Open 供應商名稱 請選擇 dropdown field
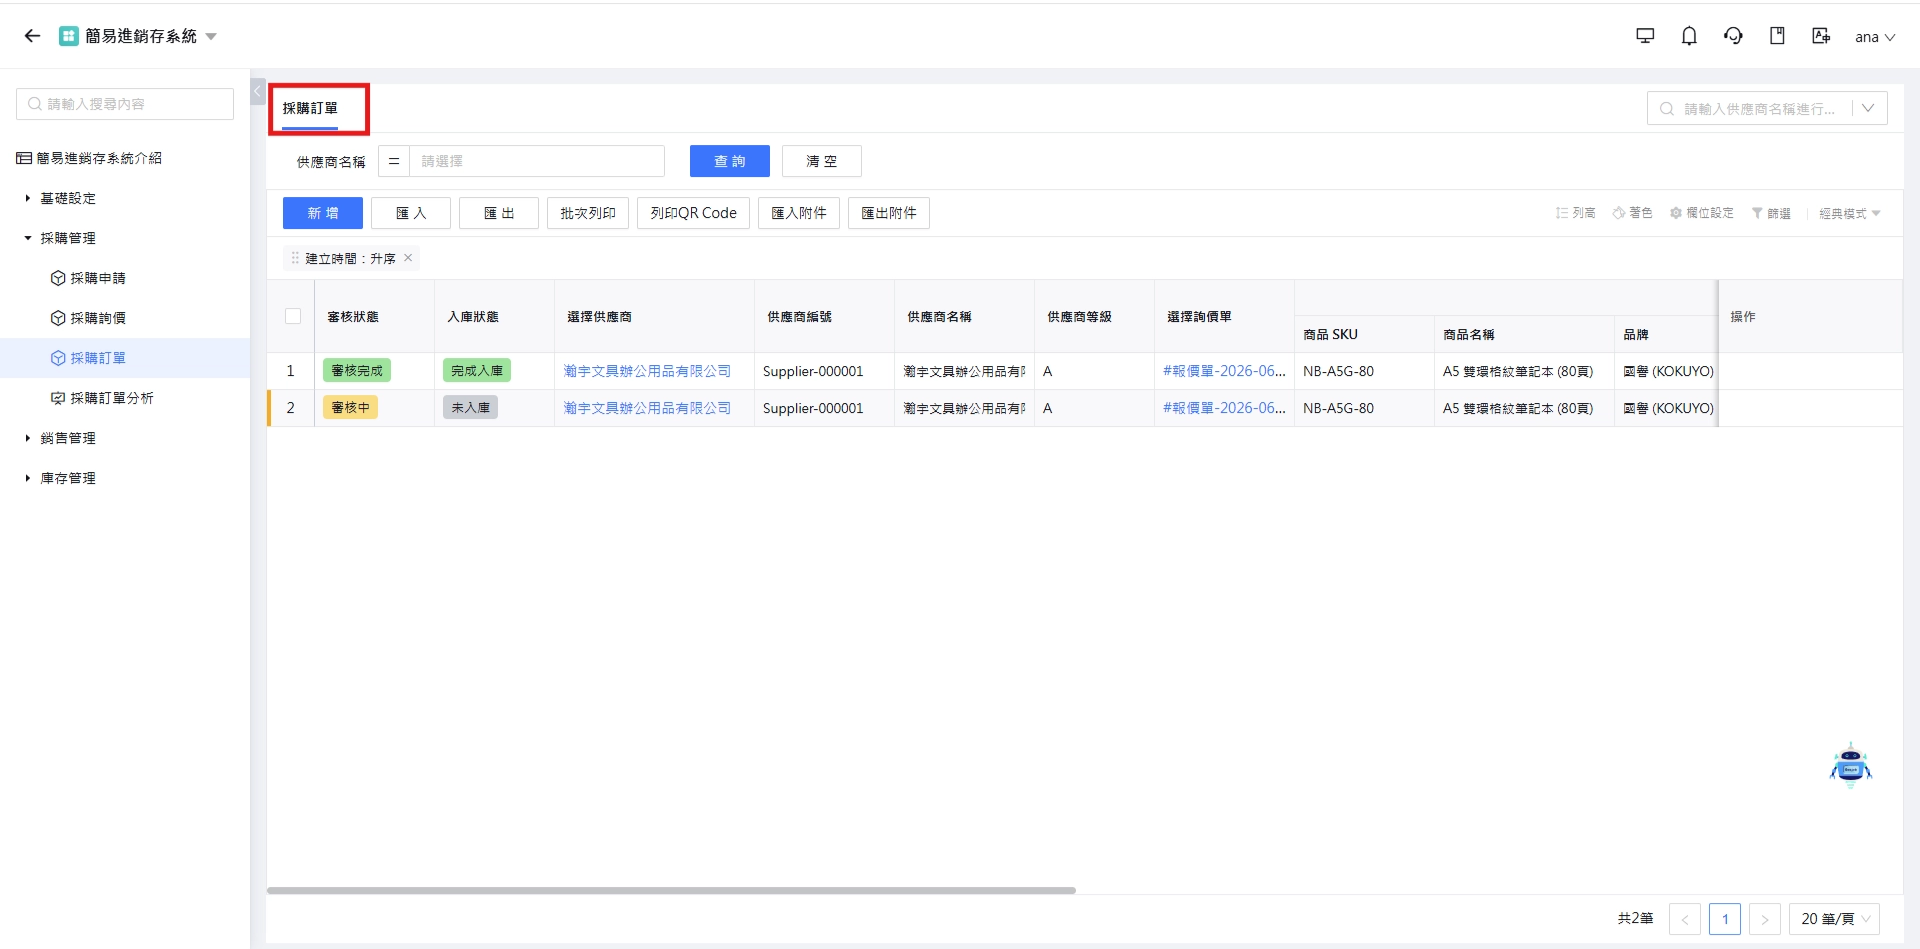Image resolution: width=1920 pixels, height=949 pixels. tap(537, 161)
